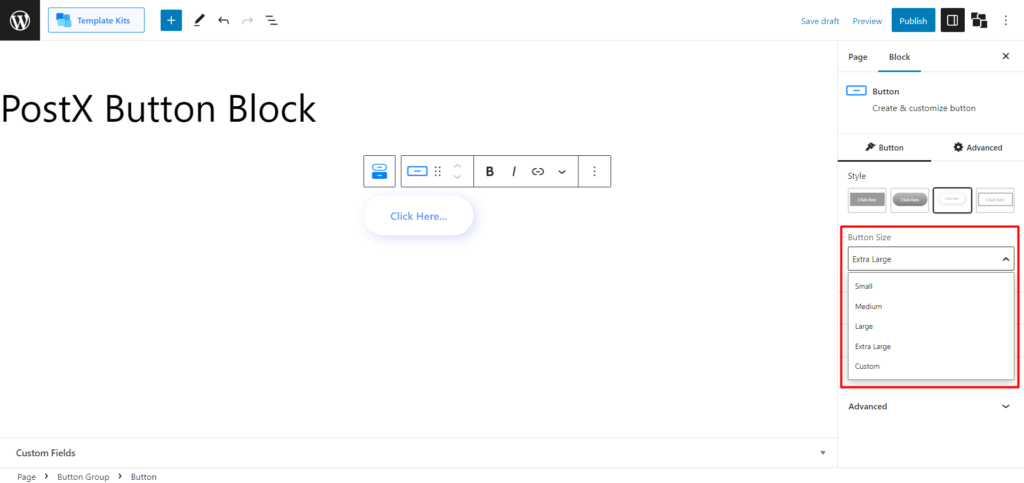Screen dimensions: 1024x483
Task: Choose the second rounded button style
Action: pos(910,200)
